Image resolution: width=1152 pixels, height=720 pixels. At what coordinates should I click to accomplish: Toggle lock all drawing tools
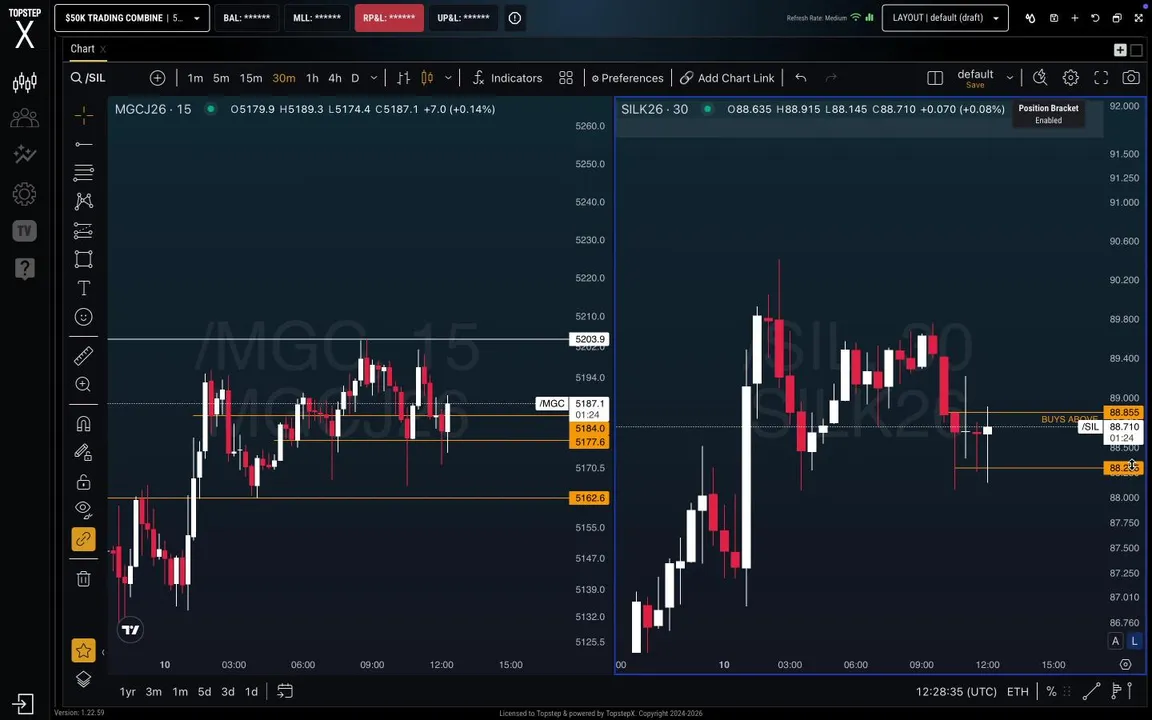point(83,482)
